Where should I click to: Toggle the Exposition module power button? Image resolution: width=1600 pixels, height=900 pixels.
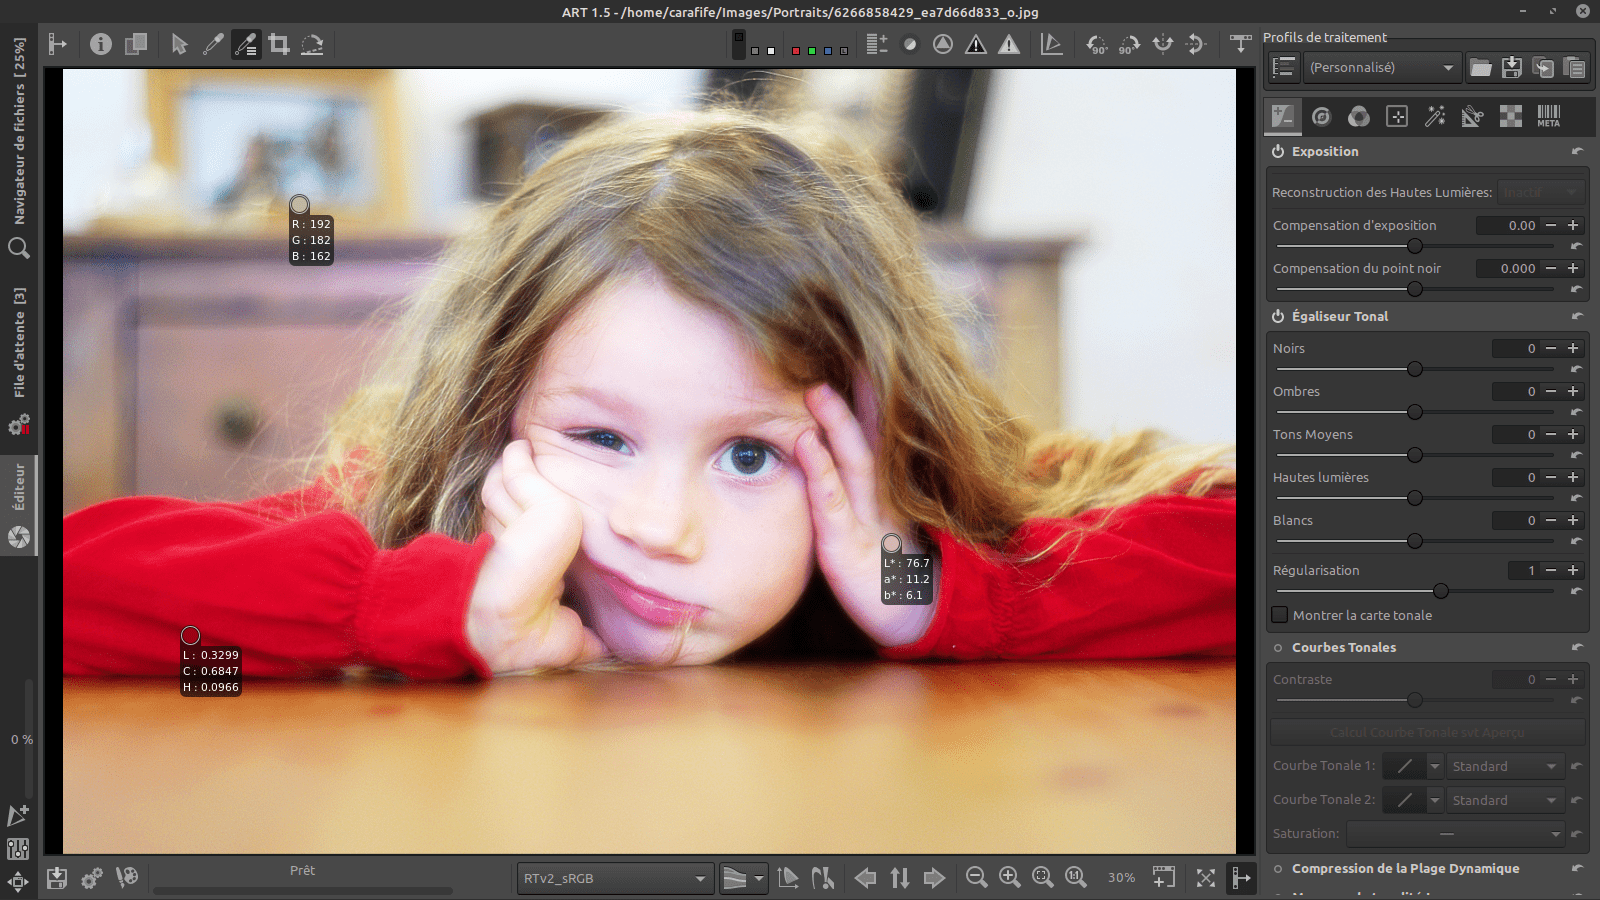(1278, 151)
